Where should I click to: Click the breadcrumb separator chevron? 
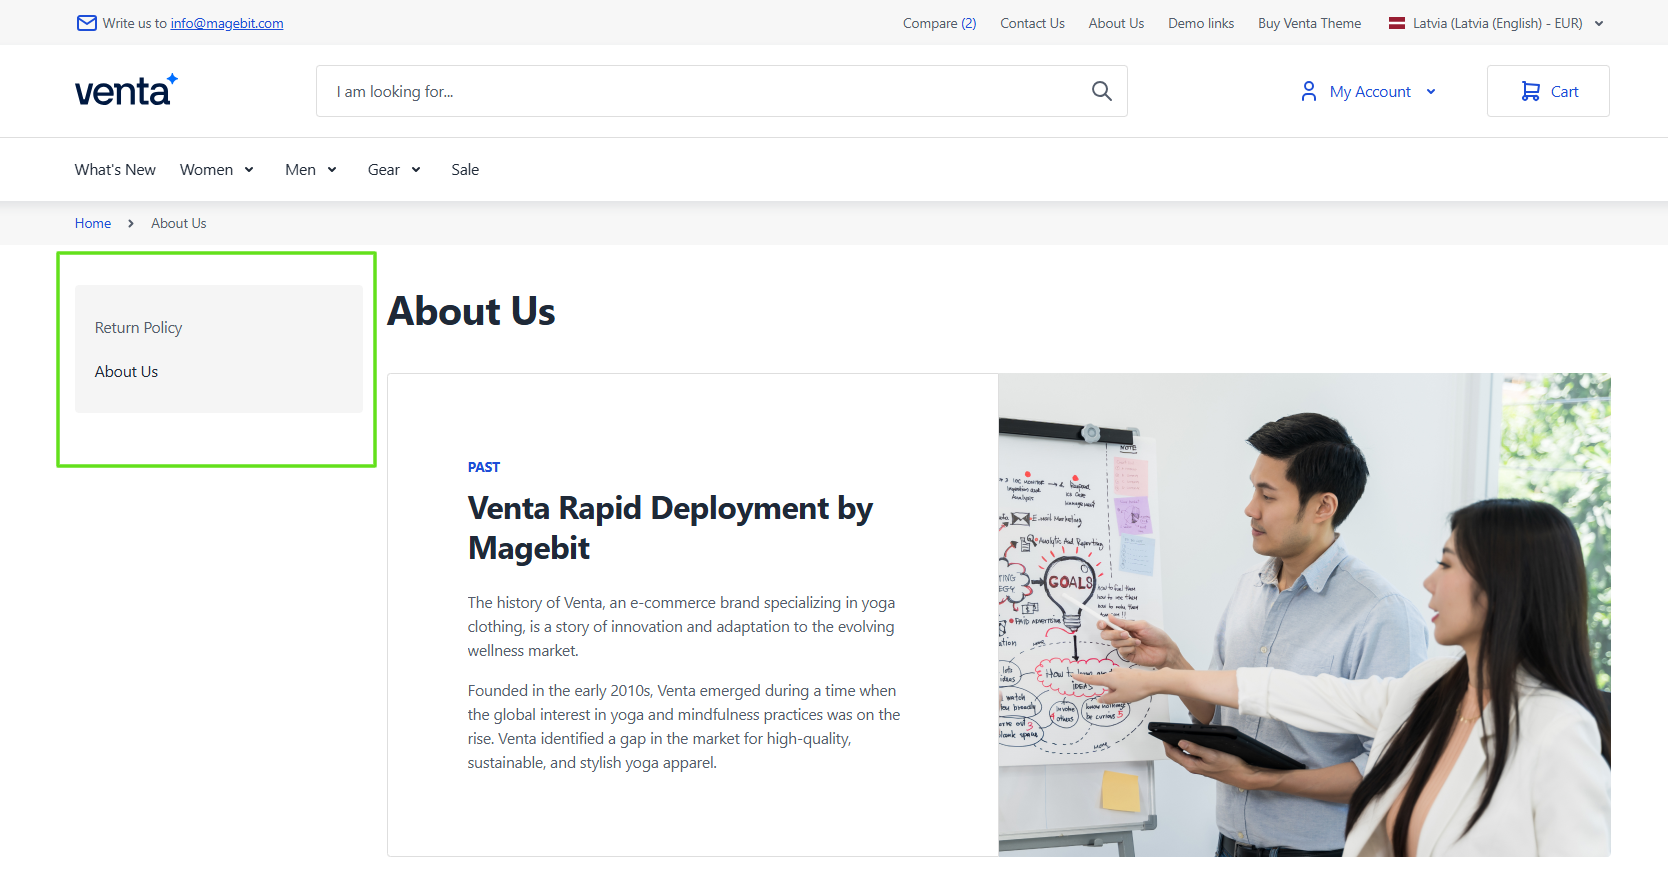coord(131,223)
